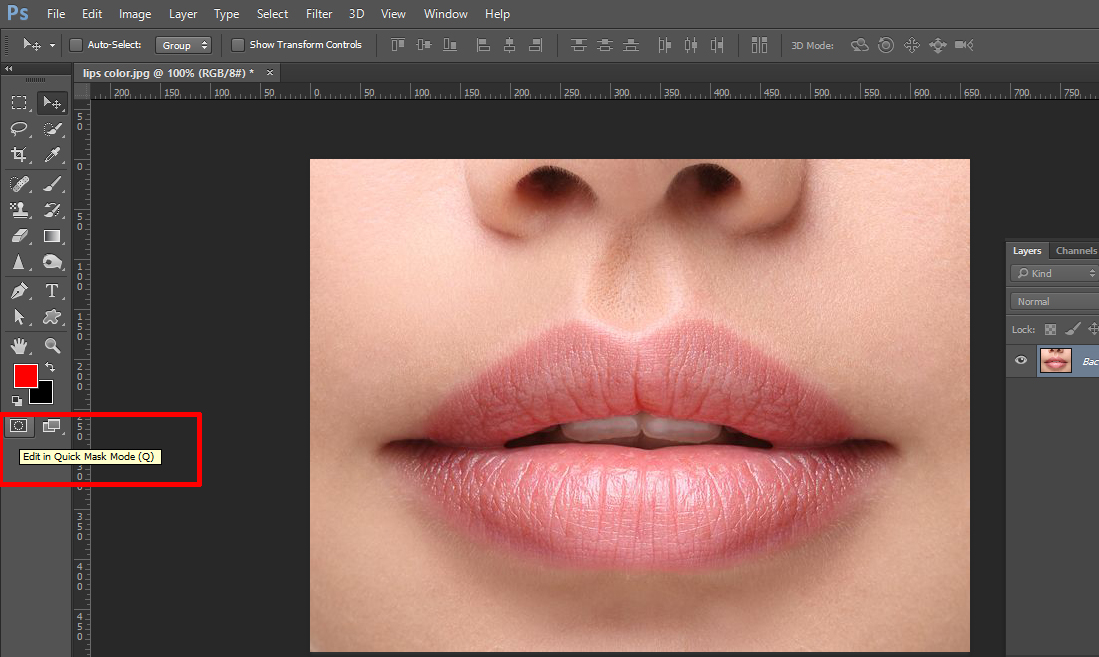Enter Quick Mask Mode
This screenshot has height=657, width=1099.
[x=18, y=426]
